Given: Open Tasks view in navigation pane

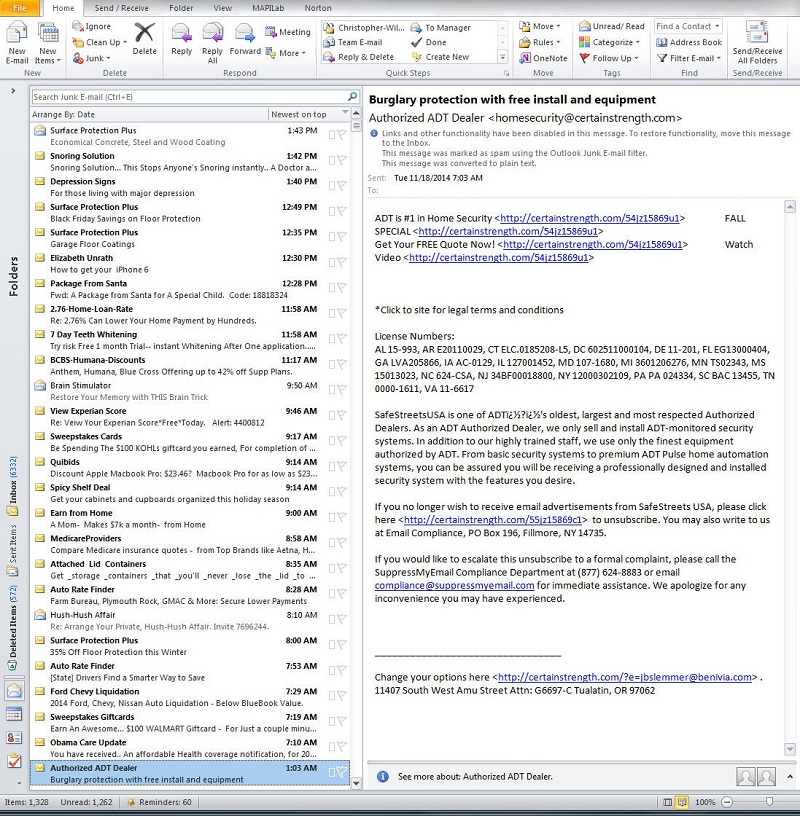Looking at the screenshot, I should (14, 761).
